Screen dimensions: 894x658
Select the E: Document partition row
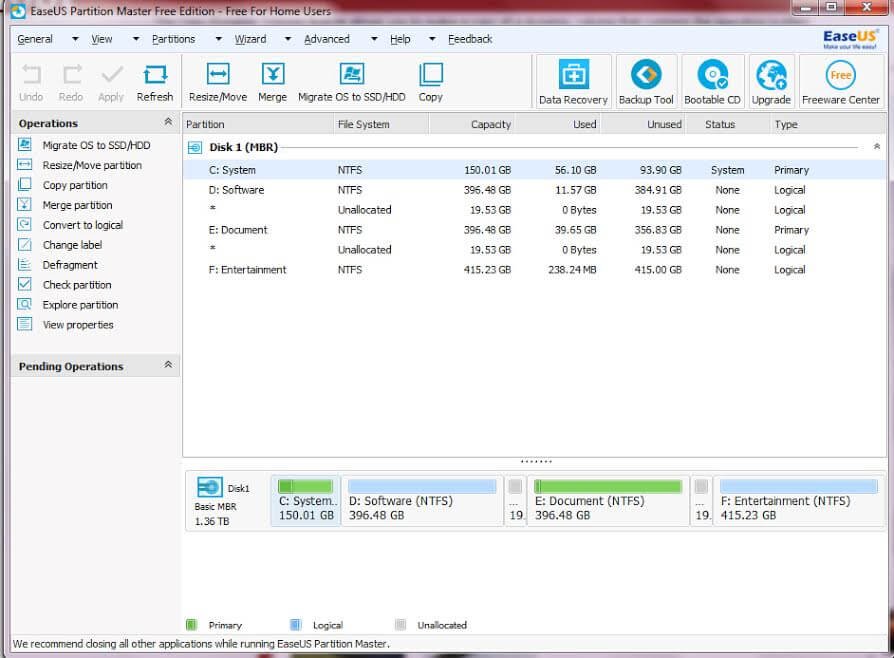(534, 230)
